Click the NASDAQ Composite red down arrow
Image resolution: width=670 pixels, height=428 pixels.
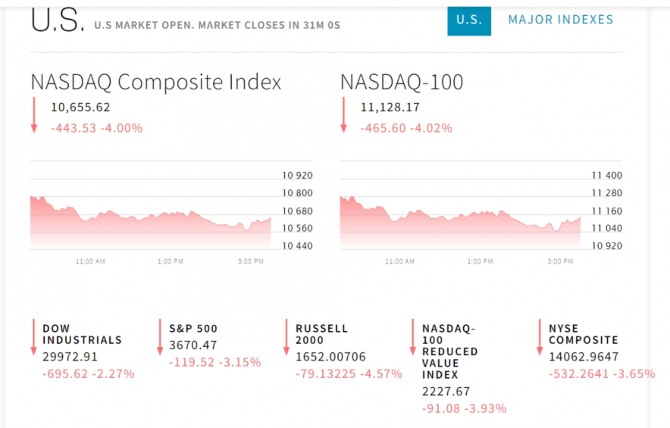point(34,115)
